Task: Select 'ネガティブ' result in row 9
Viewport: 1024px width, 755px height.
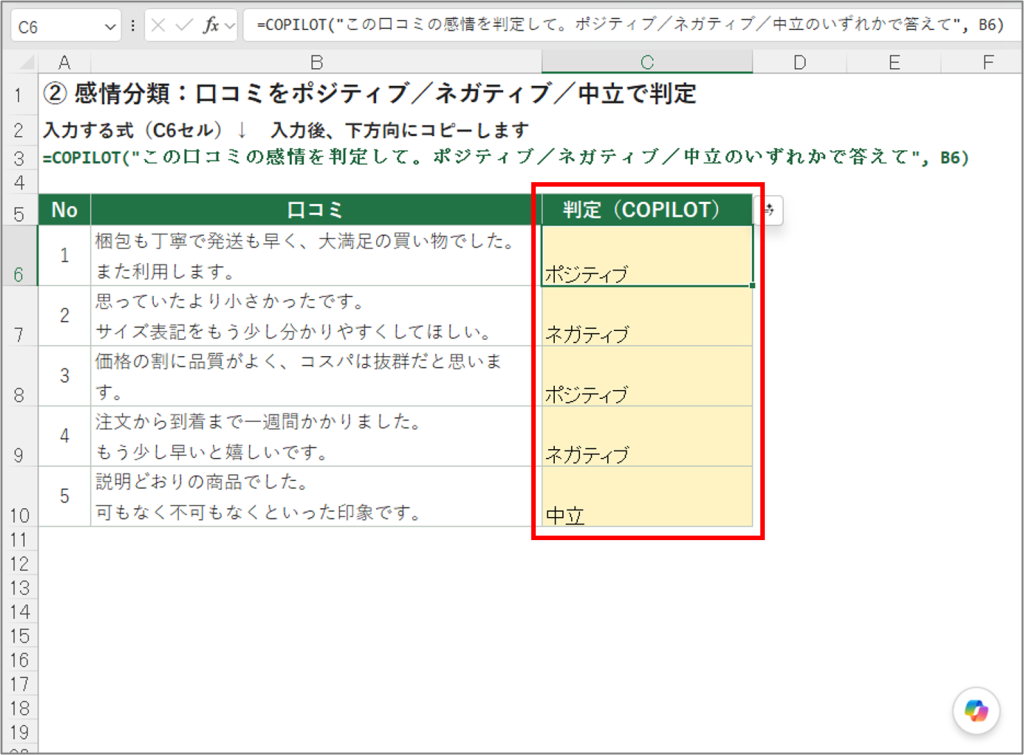Action: click(x=647, y=436)
